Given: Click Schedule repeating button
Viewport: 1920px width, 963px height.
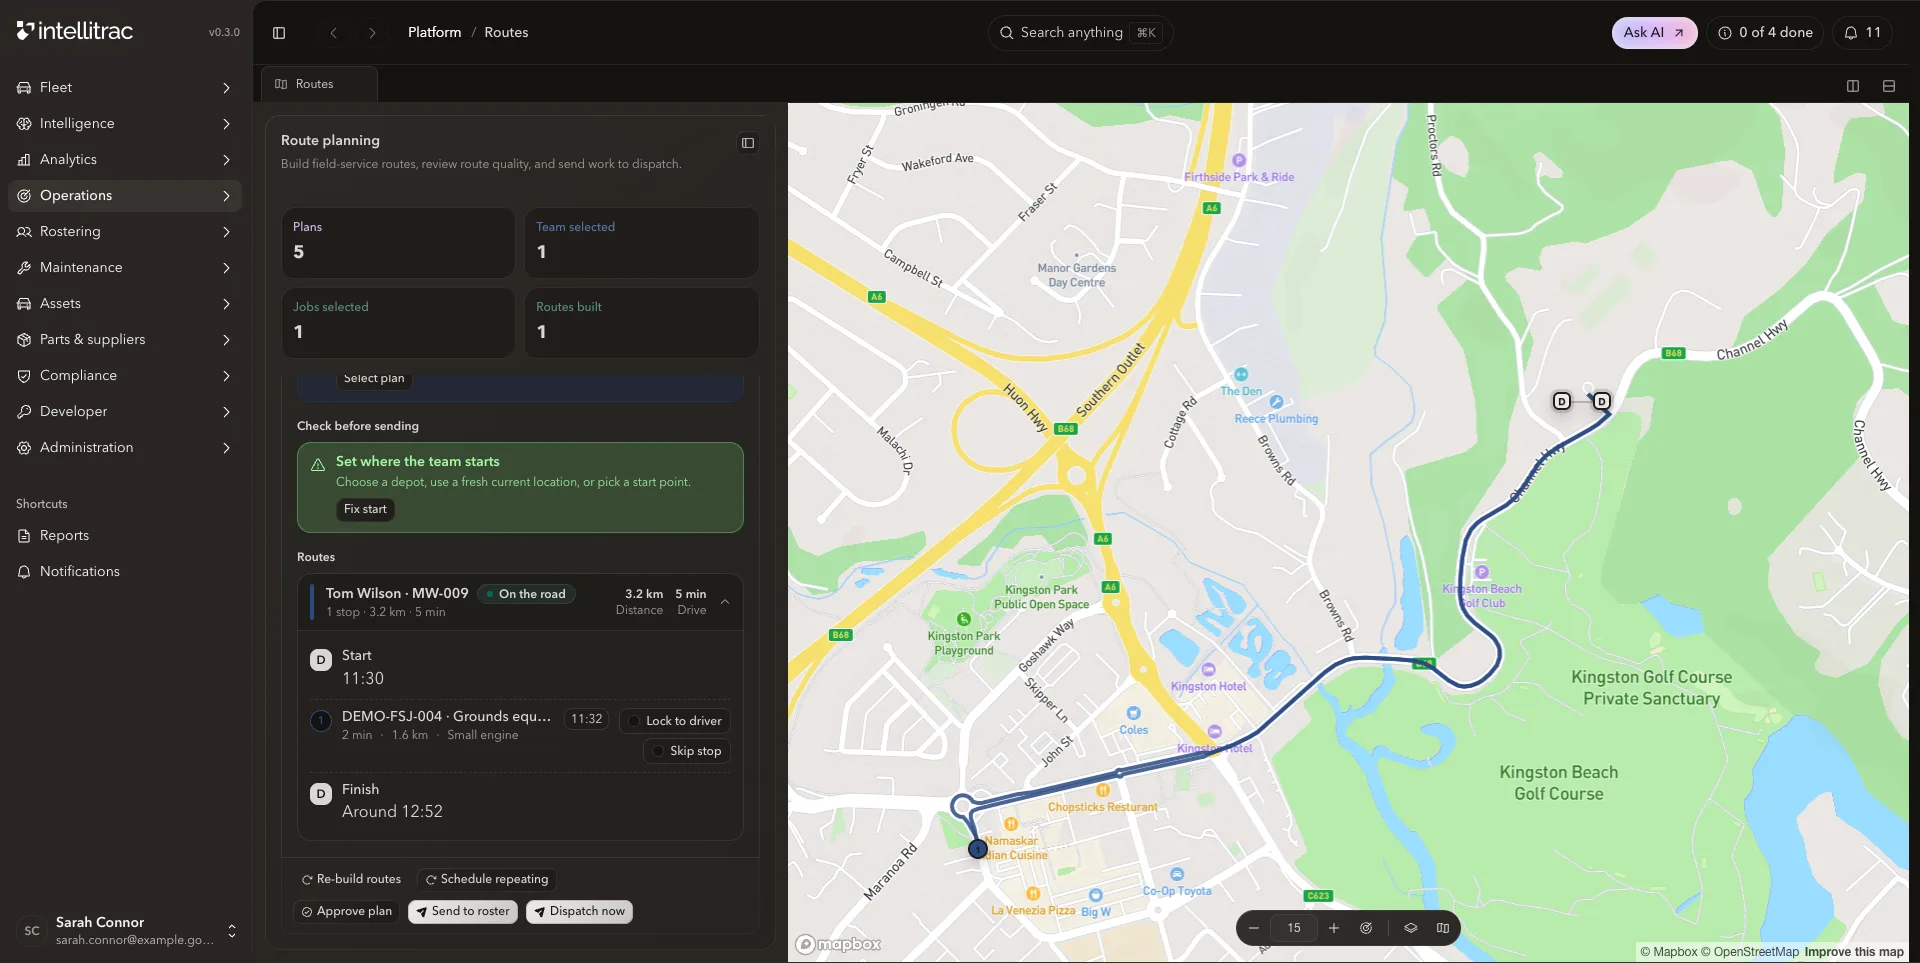Looking at the screenshot, I should tap(487, 880).
